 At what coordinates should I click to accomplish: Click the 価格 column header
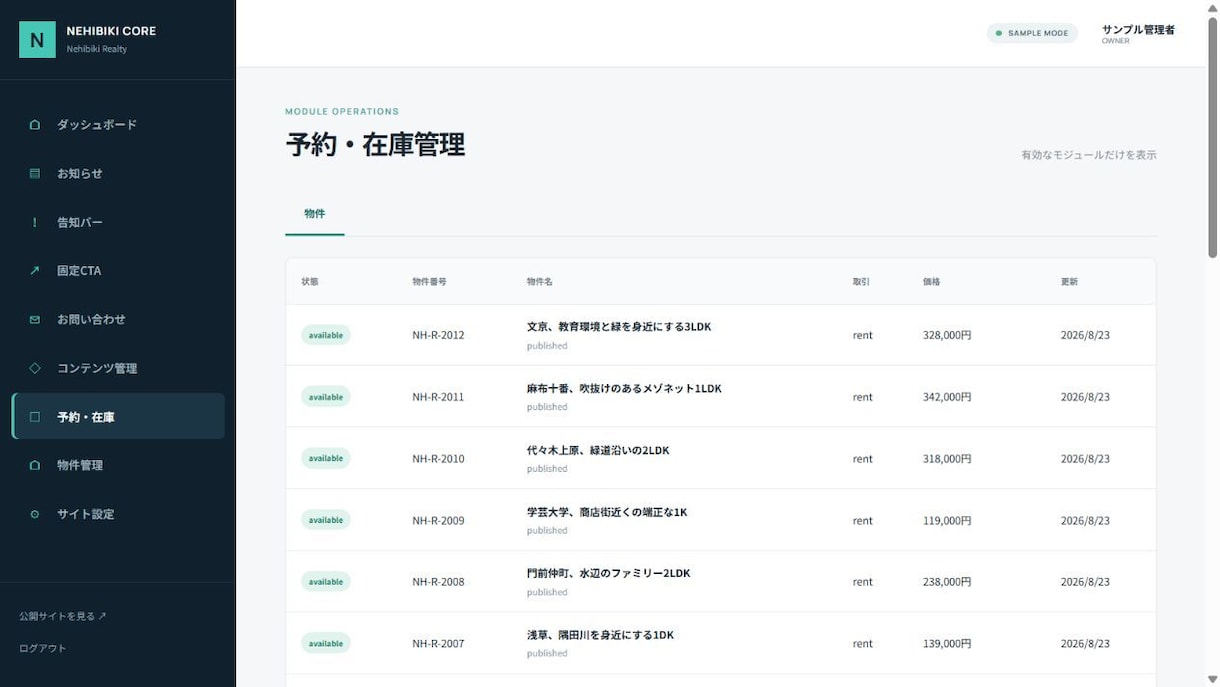[x=931, y=282]
